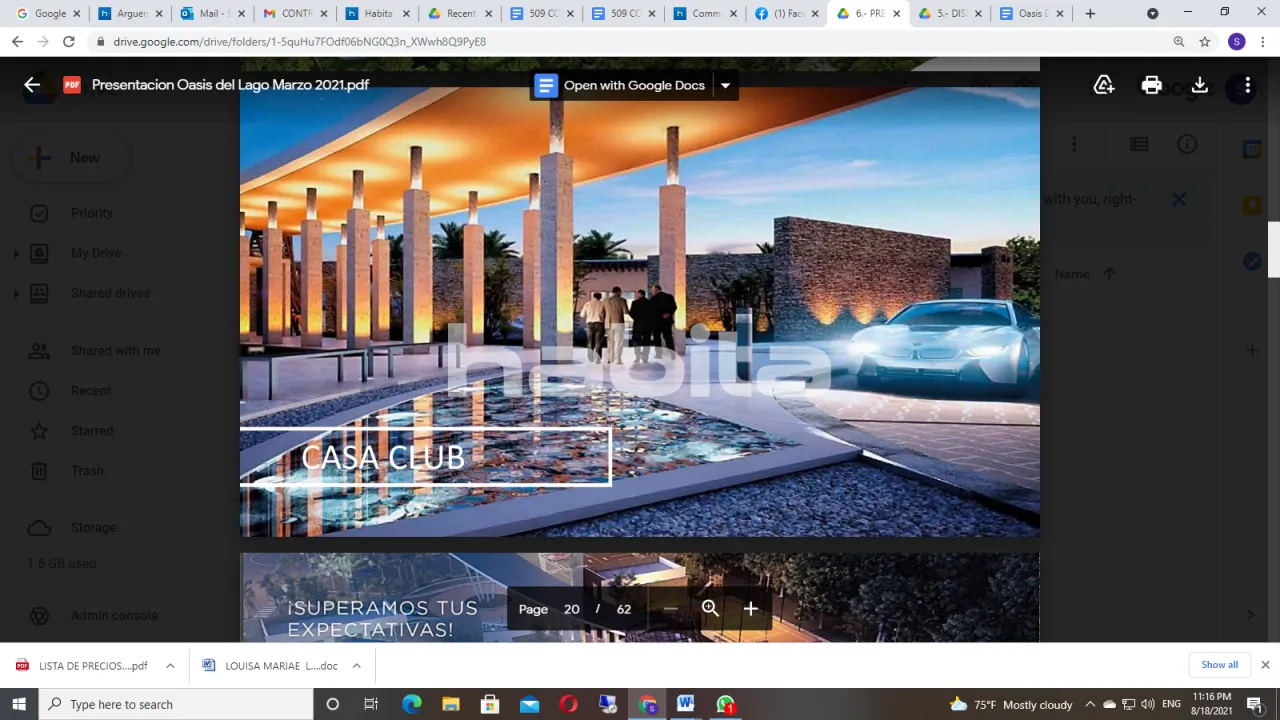Open more actions menu in PDF preview
This screenshot has width=1280, height=720.
pyautogui.click(x=1247, y=85)
